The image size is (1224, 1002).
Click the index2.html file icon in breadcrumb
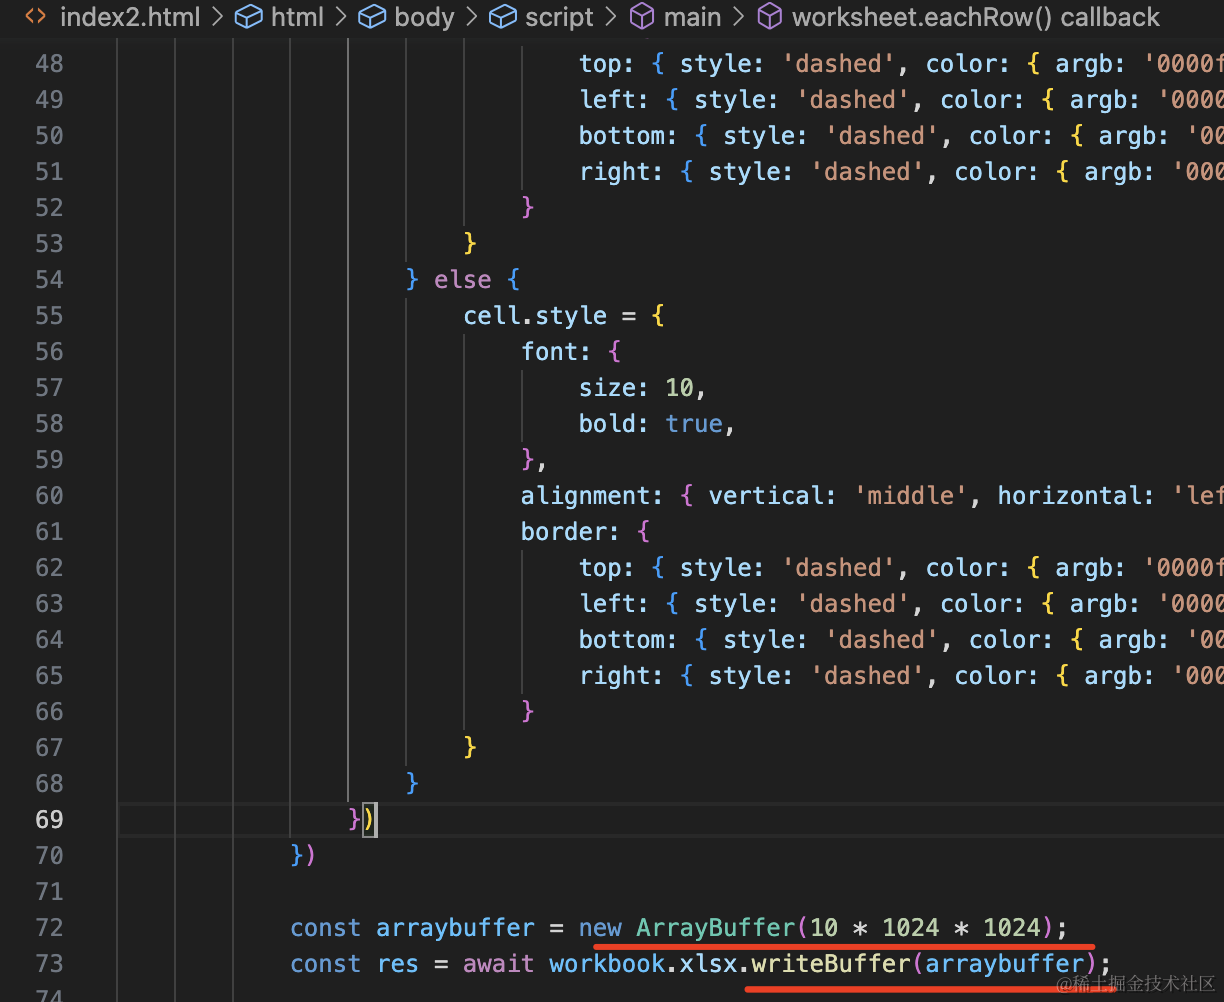point(36,17)
